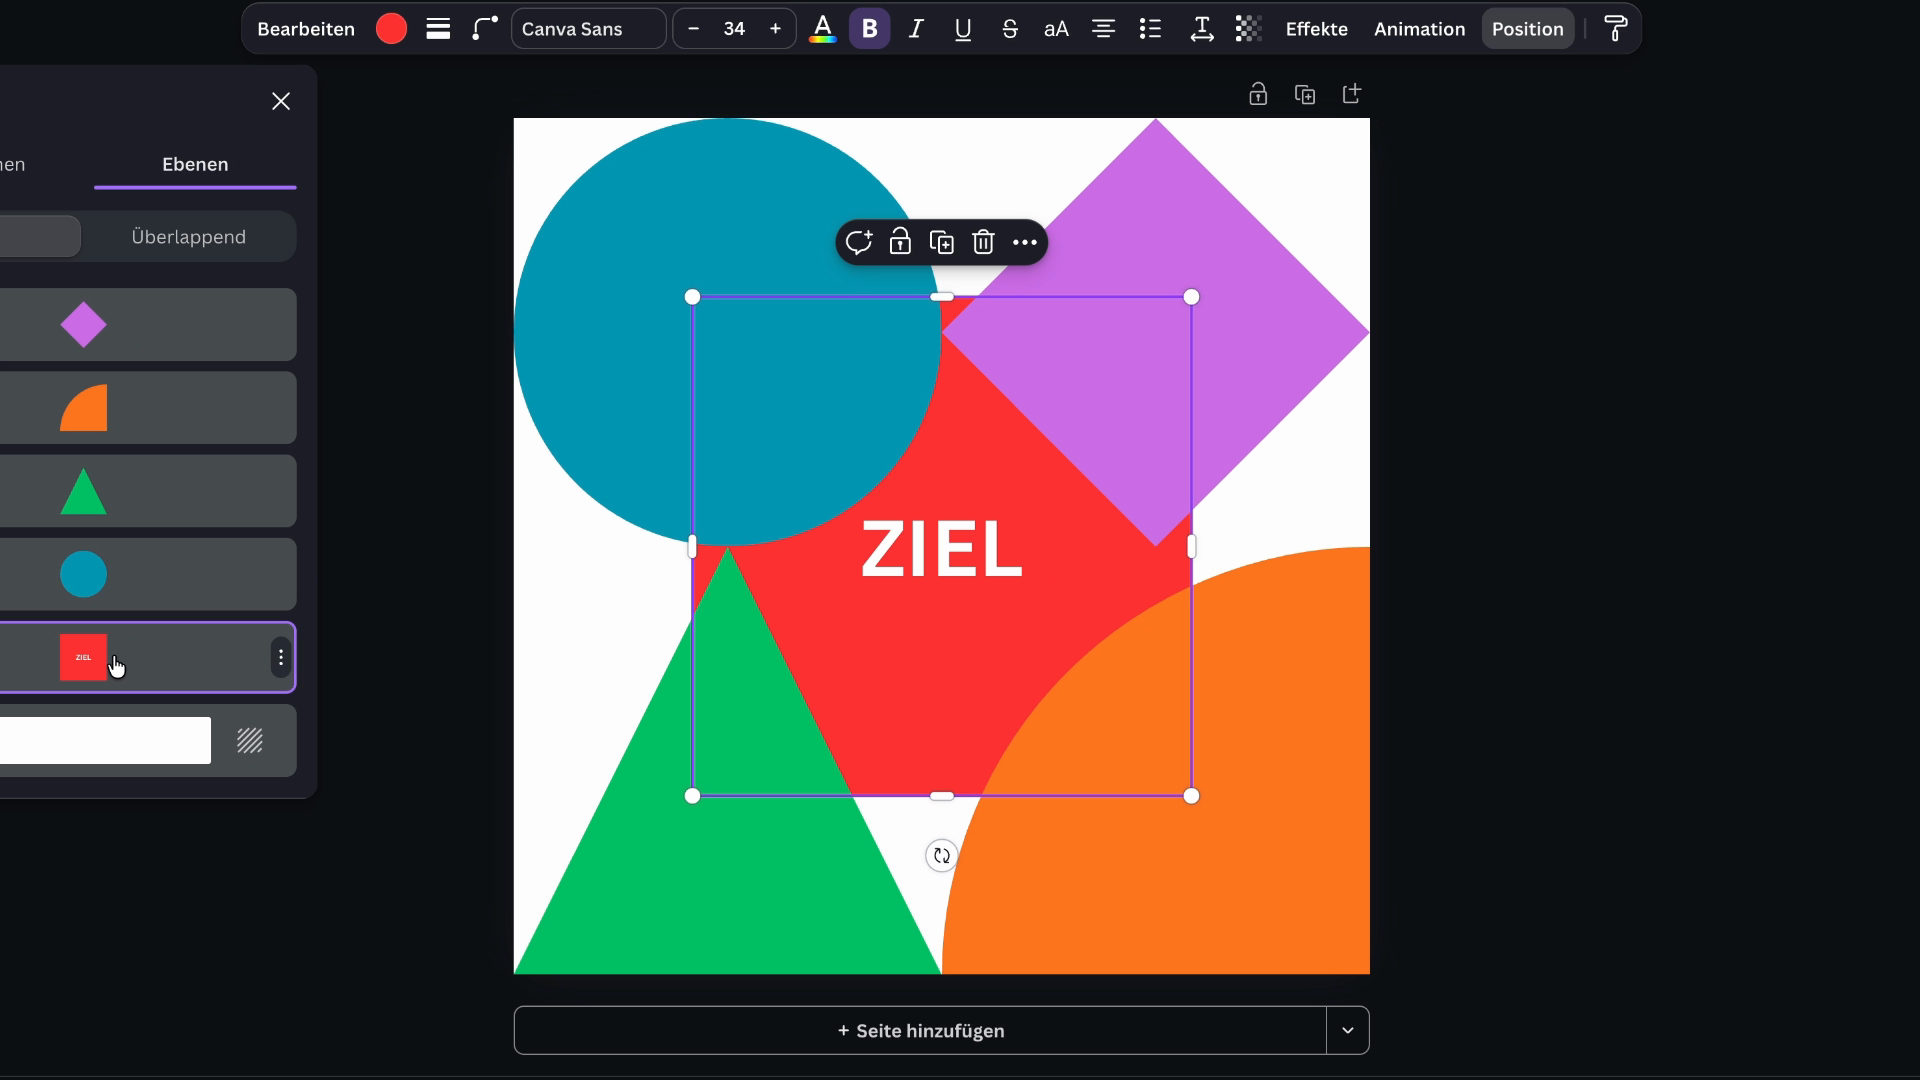Open the corner rounding tool
Viewport: 1920px width, 1080px height.
click(485, 29)
